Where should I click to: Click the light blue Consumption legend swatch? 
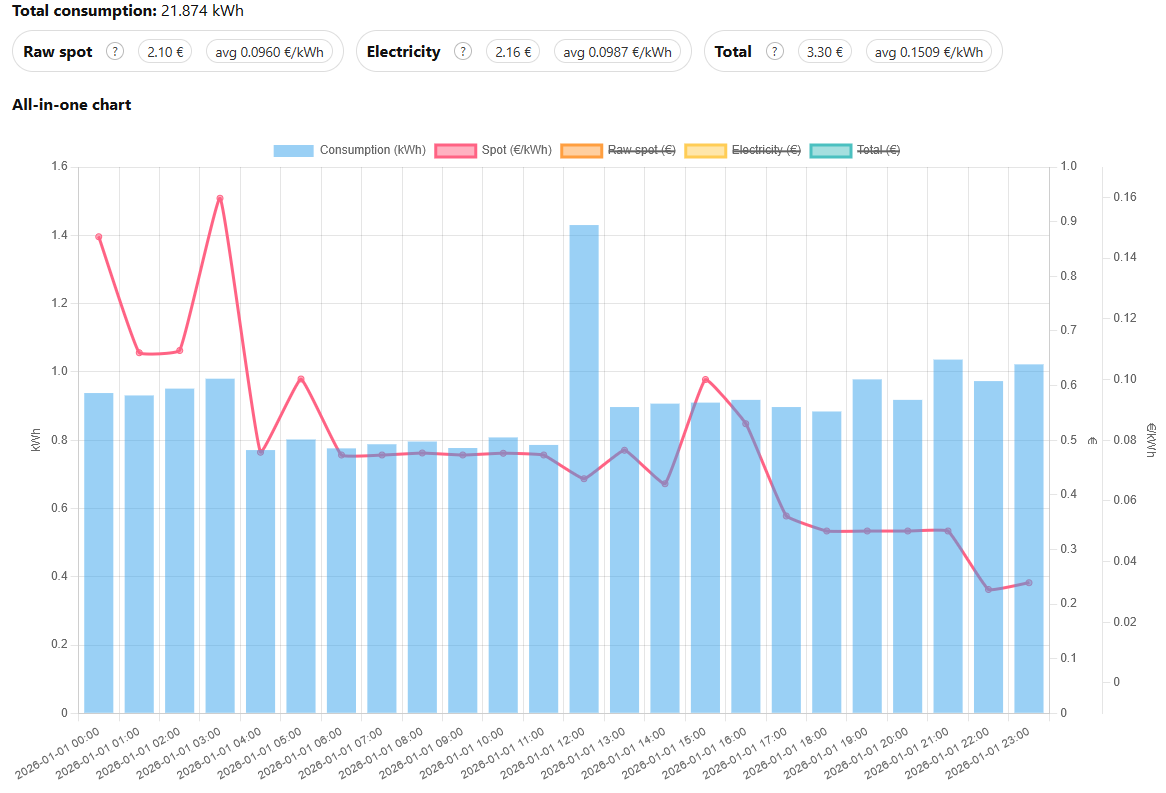pos(293,150)
